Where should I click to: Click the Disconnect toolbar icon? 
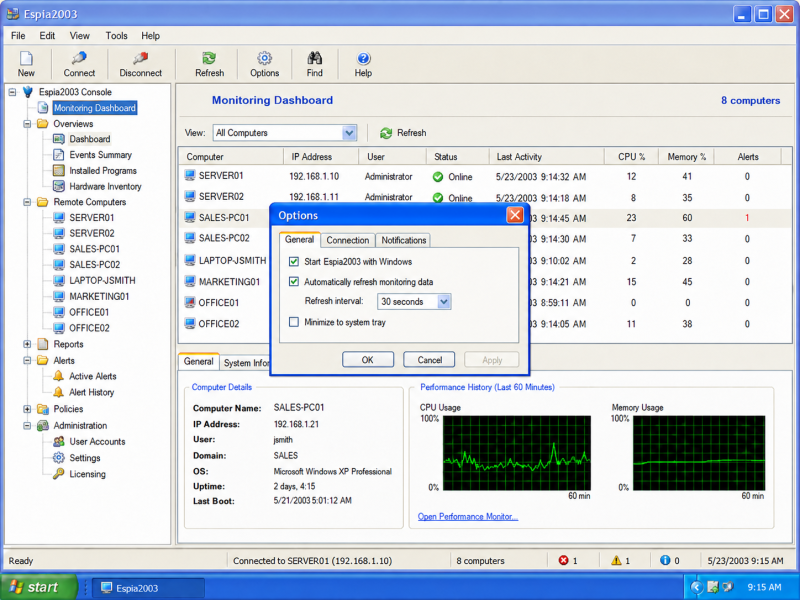[x=140, y=58]
